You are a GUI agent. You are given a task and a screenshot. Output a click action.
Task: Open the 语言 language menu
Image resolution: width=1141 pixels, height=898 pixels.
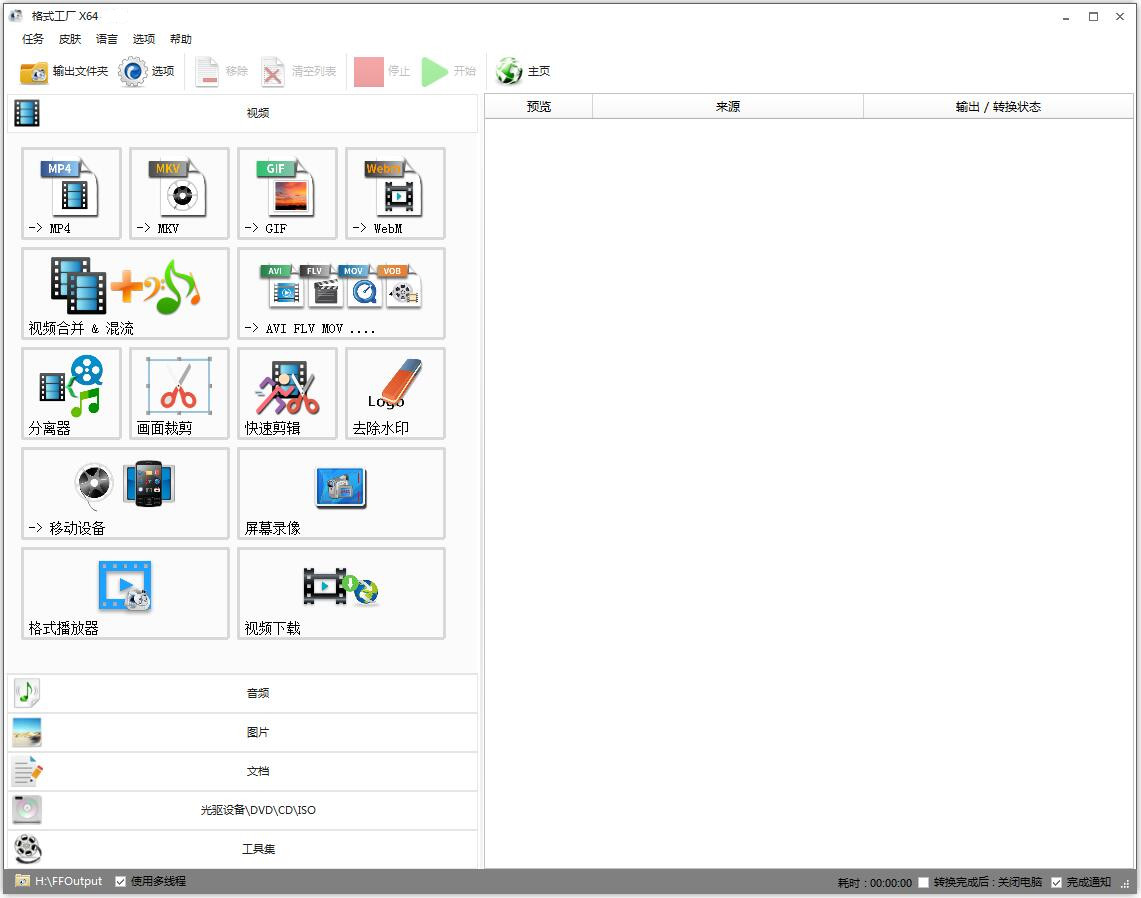(107, 39)
